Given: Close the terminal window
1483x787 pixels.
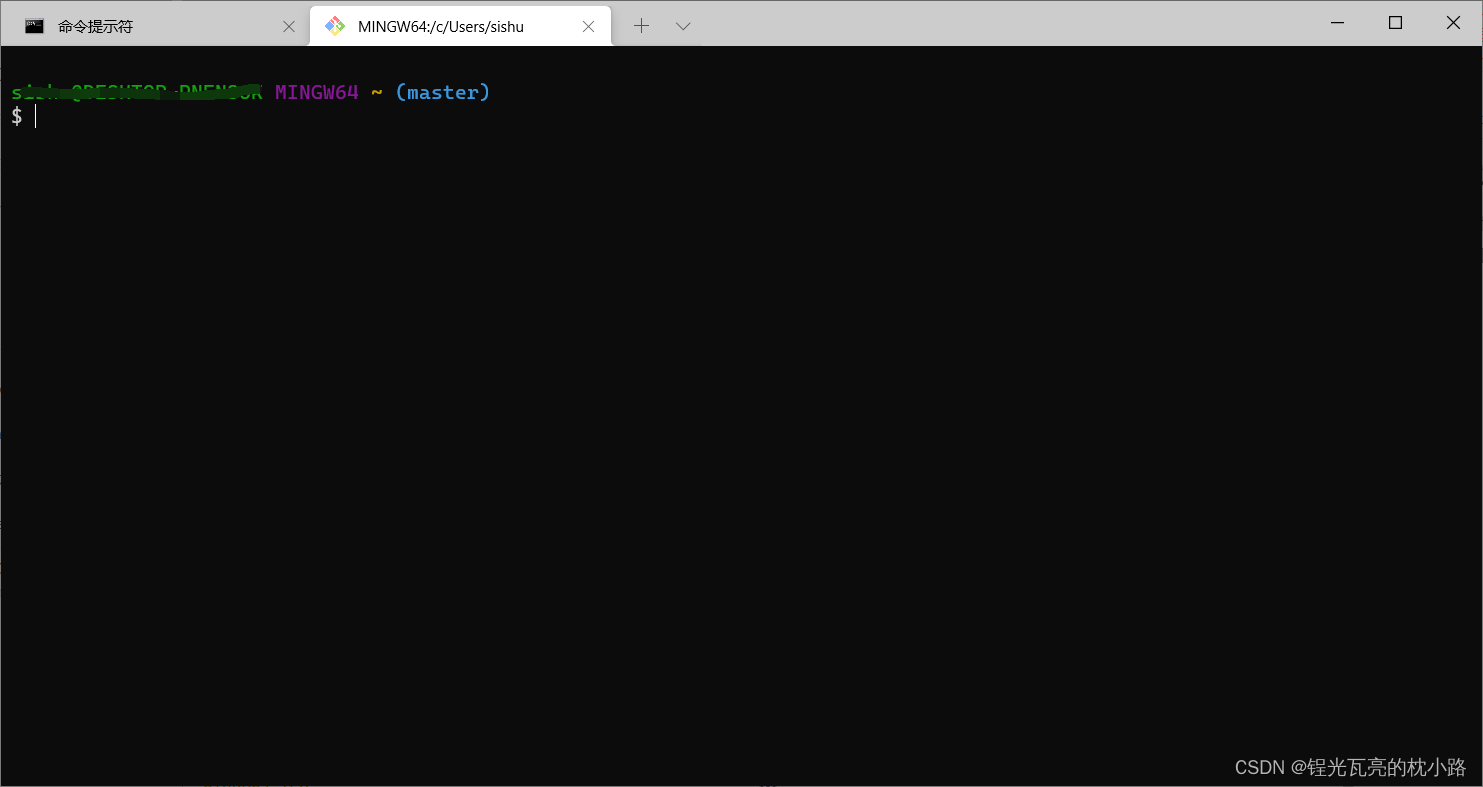Looking at the screenshot, I should click(1453, 22).
